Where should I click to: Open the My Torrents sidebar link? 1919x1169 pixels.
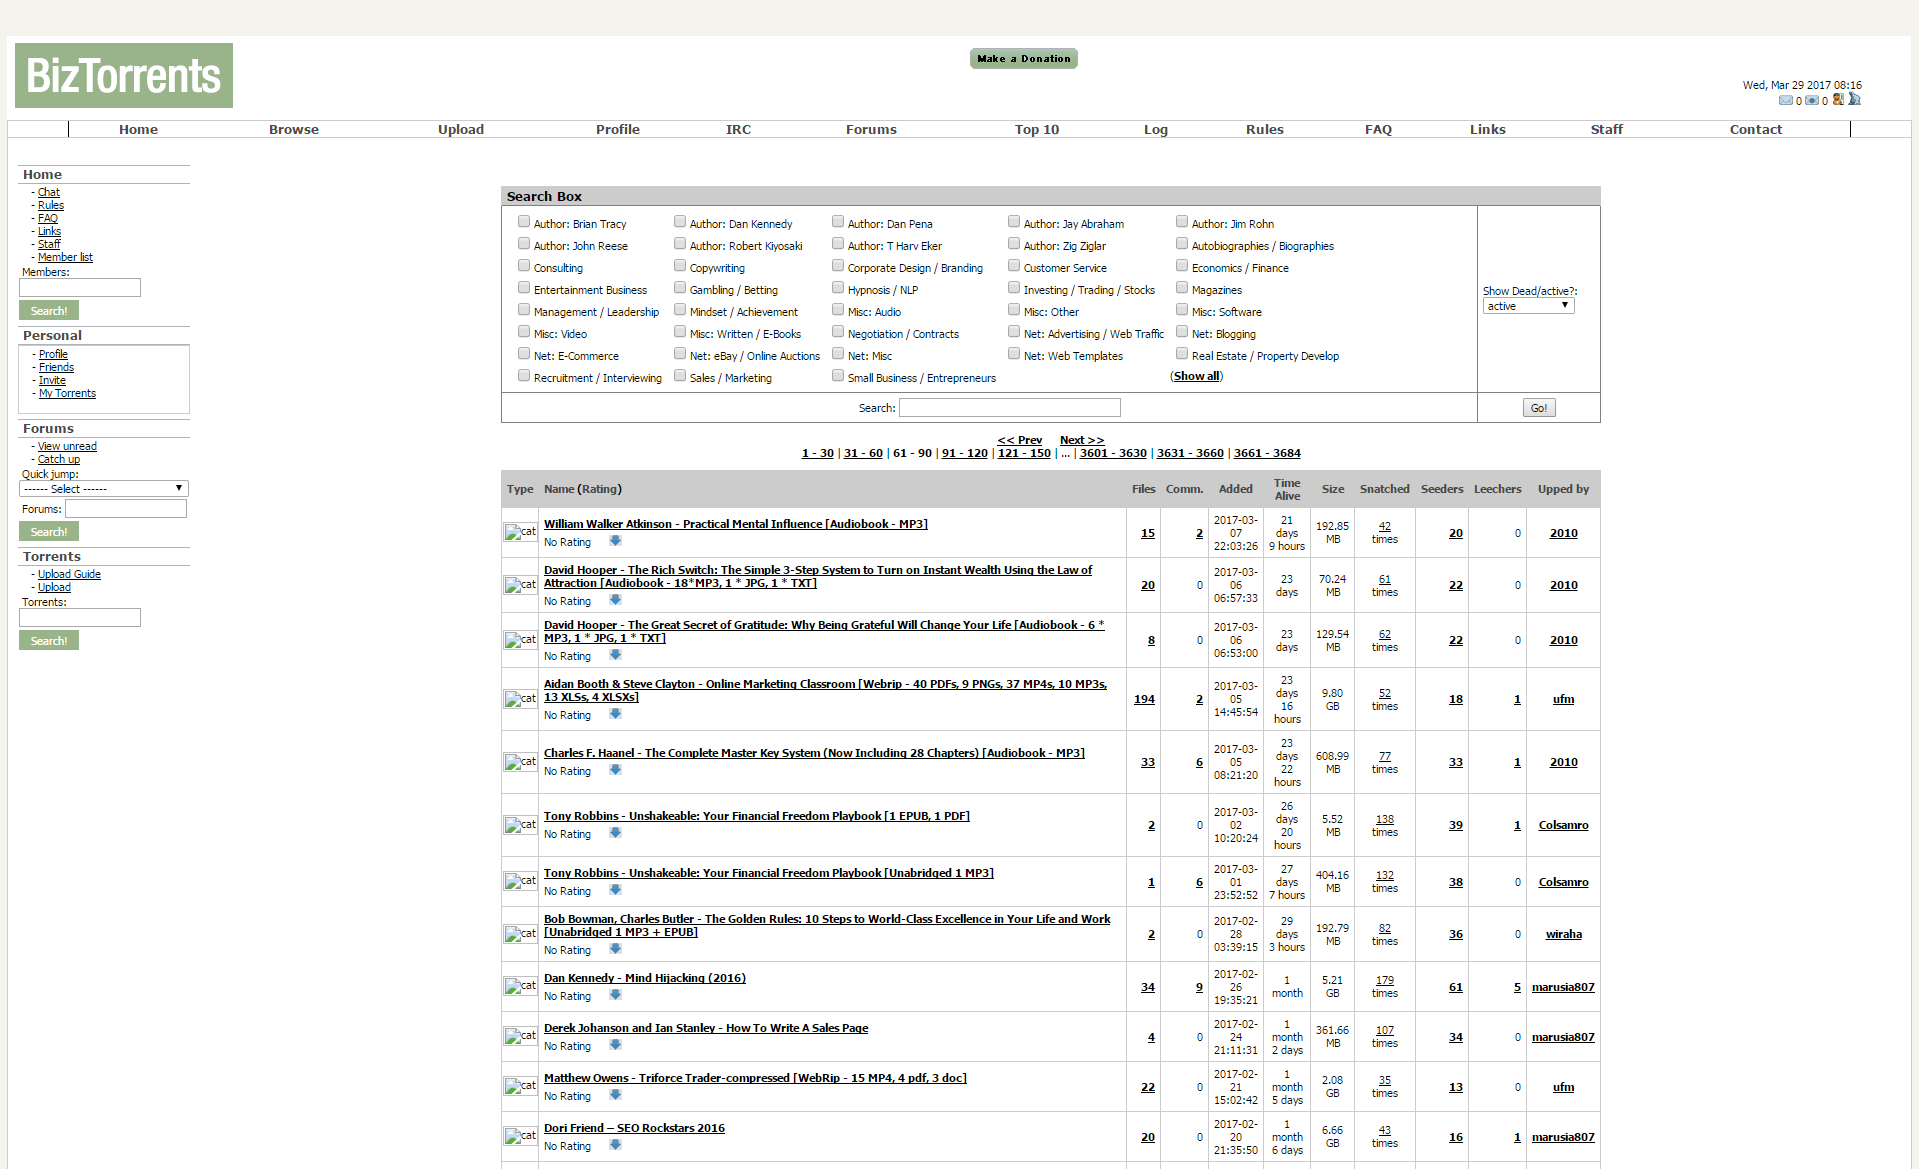67,394
